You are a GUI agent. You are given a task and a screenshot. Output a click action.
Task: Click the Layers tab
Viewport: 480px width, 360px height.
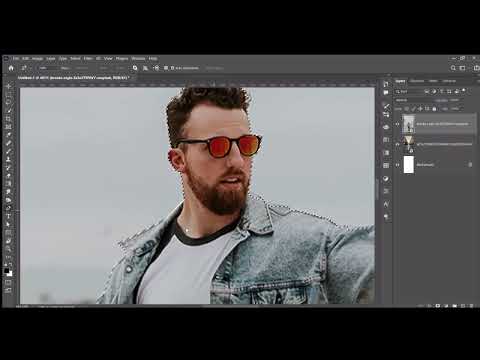400,81
